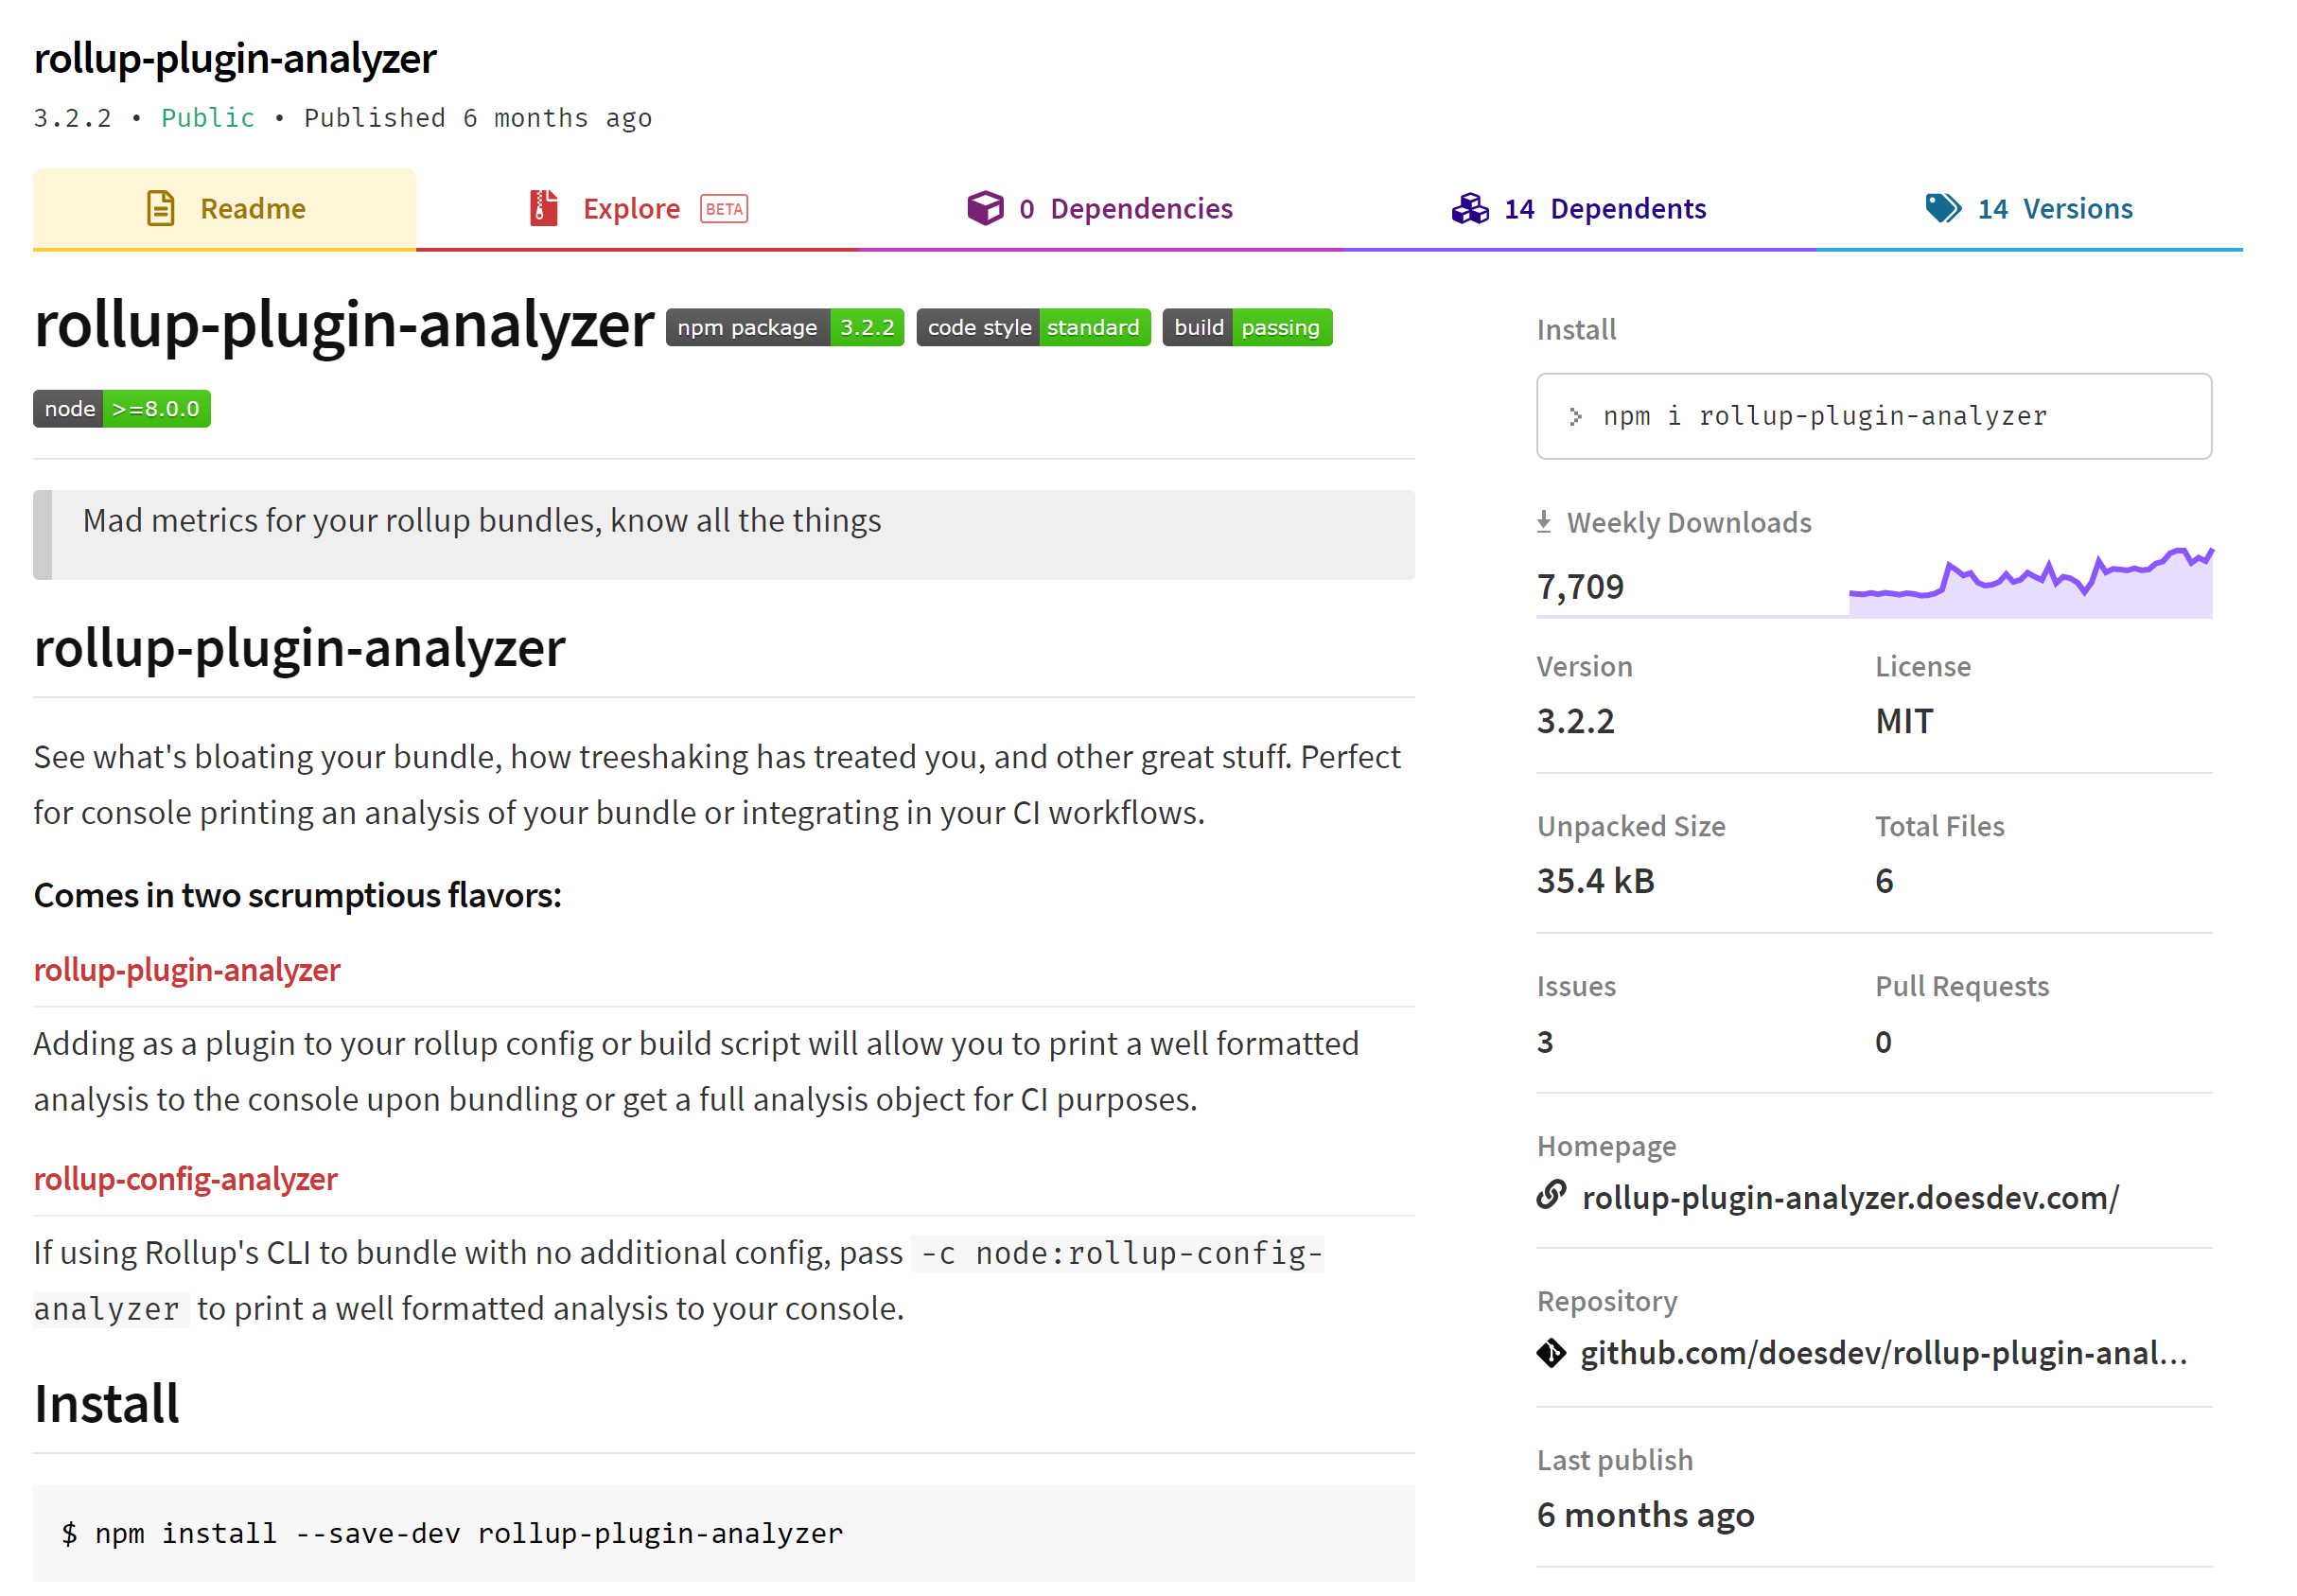This screenshot has height=1596, width=2297.
Task: Open the Readme tab
Action: (x=224, y=208)
